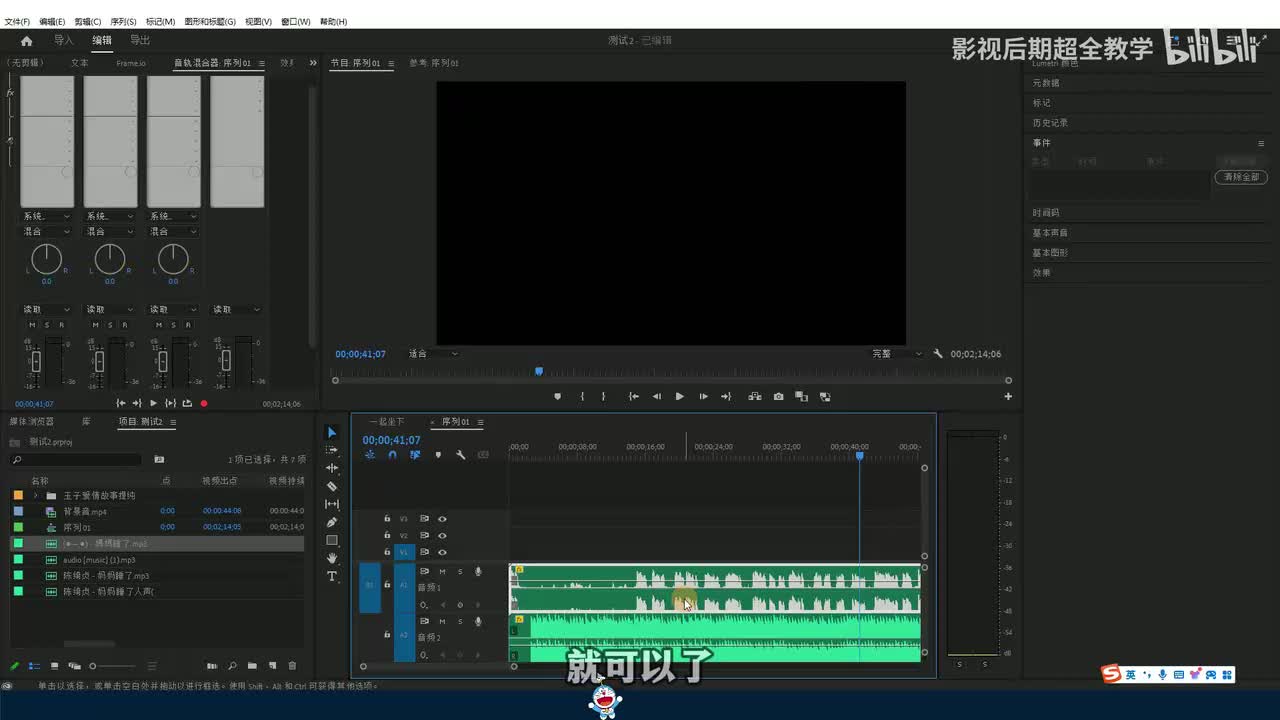This screenshot has width=1280, height=720.
Task: Select the Hand tool
Action: coord(332,558)
